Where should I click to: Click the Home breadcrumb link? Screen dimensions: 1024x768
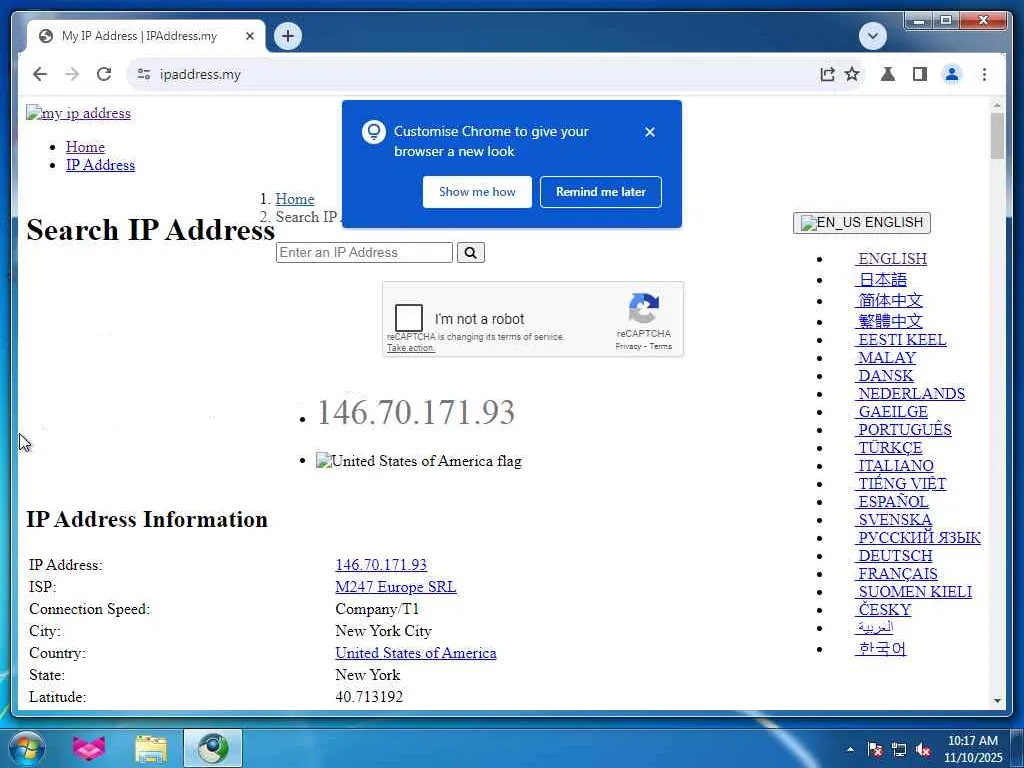click(x=295, y=199)
